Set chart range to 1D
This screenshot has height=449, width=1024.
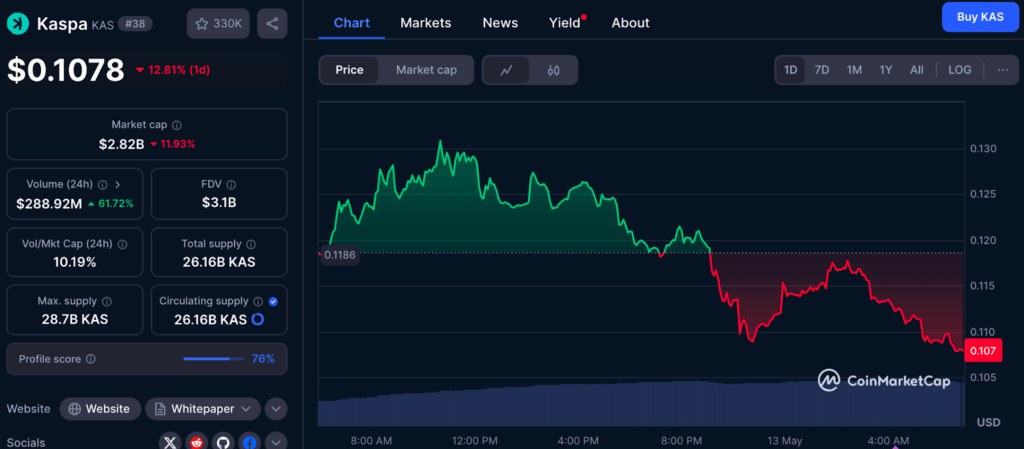point(791,70)
